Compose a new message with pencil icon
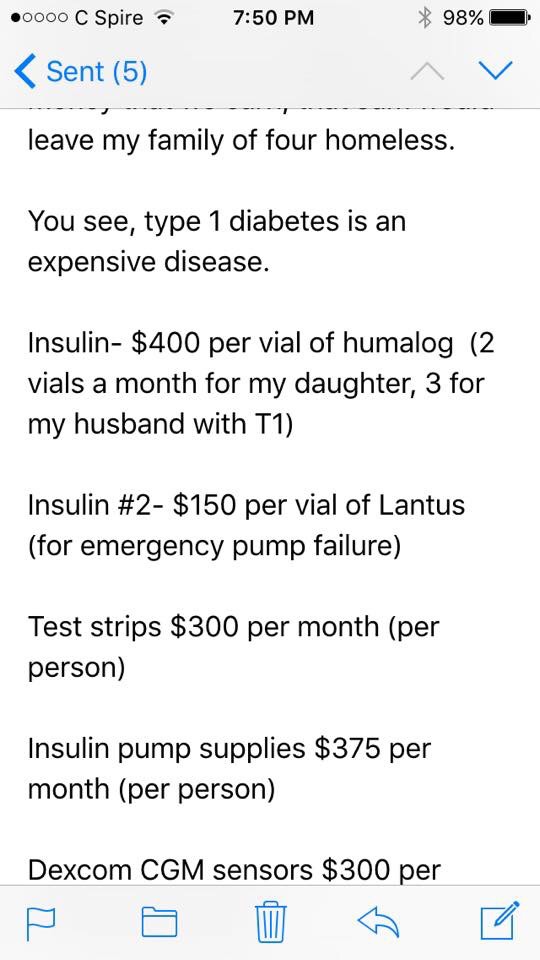This screenshot has width=540, height=960. click(x=500, y=920)
